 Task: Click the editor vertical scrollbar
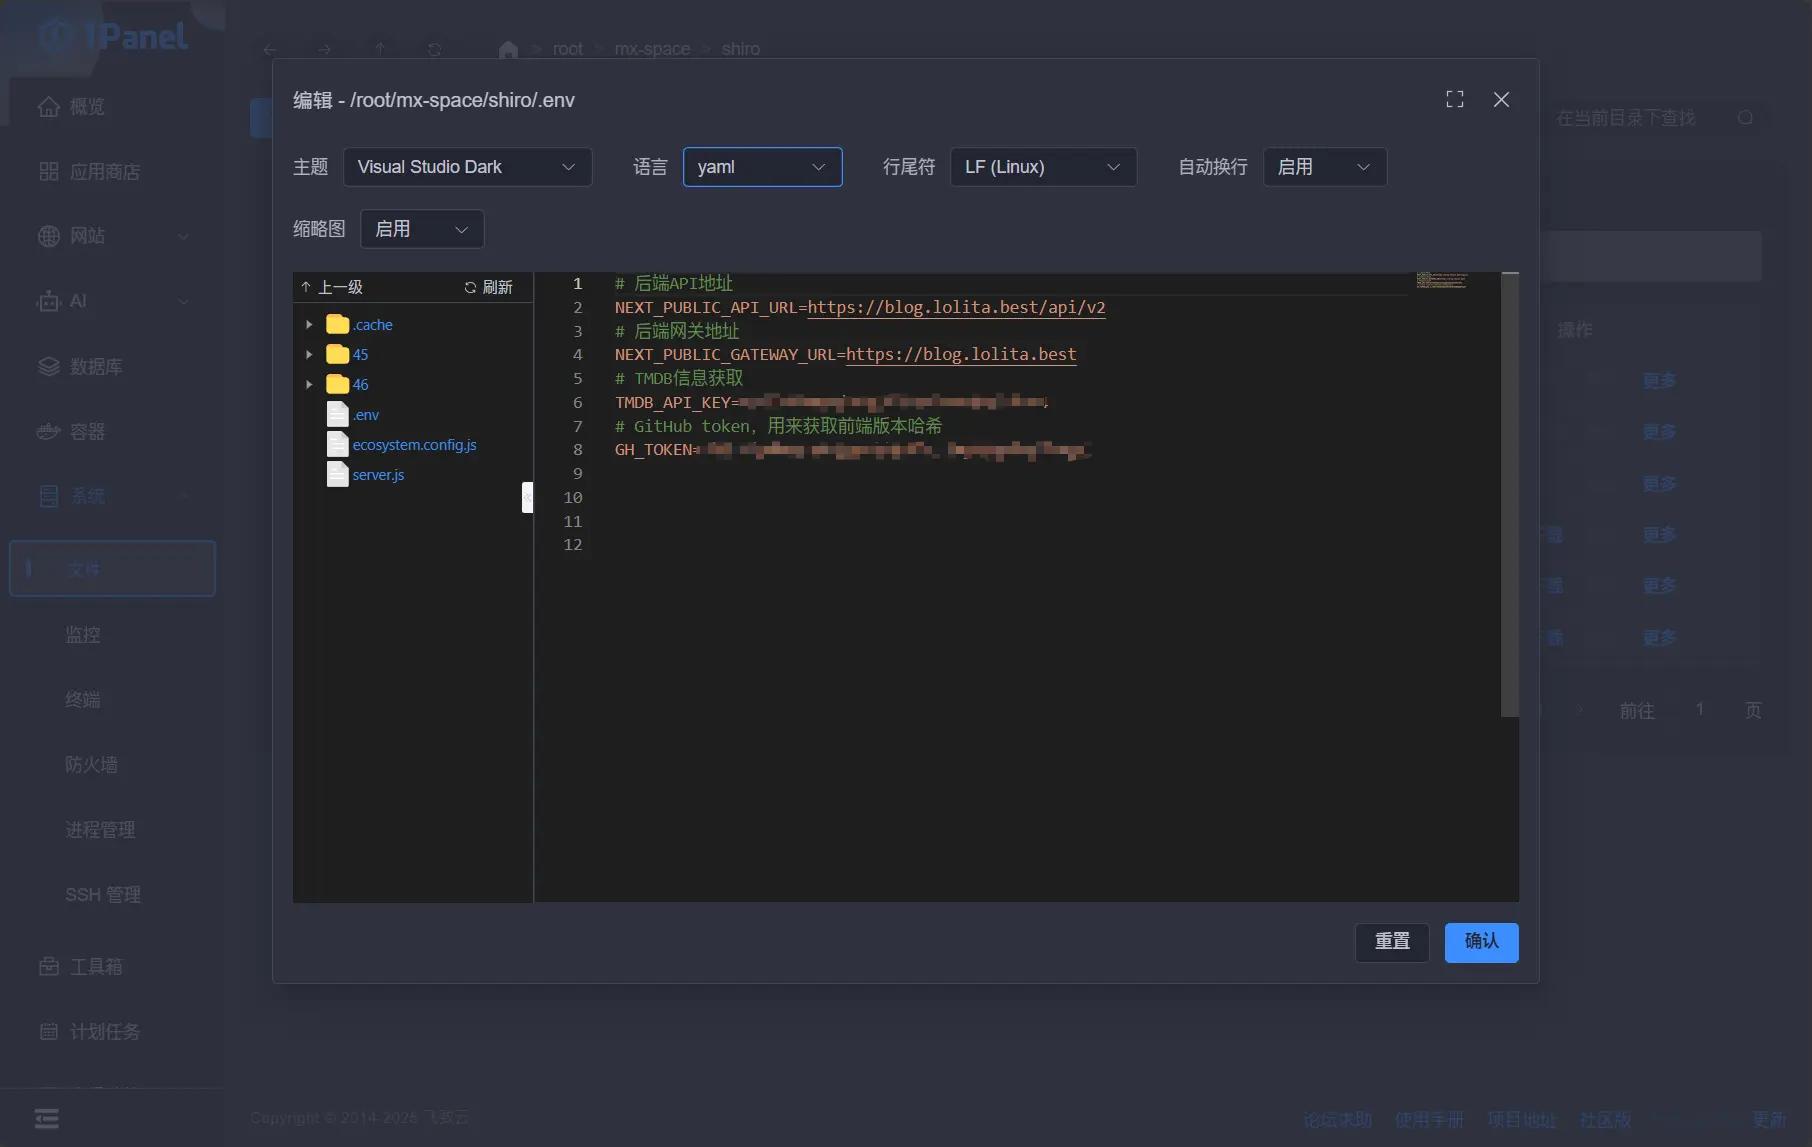pos(1510,494)
